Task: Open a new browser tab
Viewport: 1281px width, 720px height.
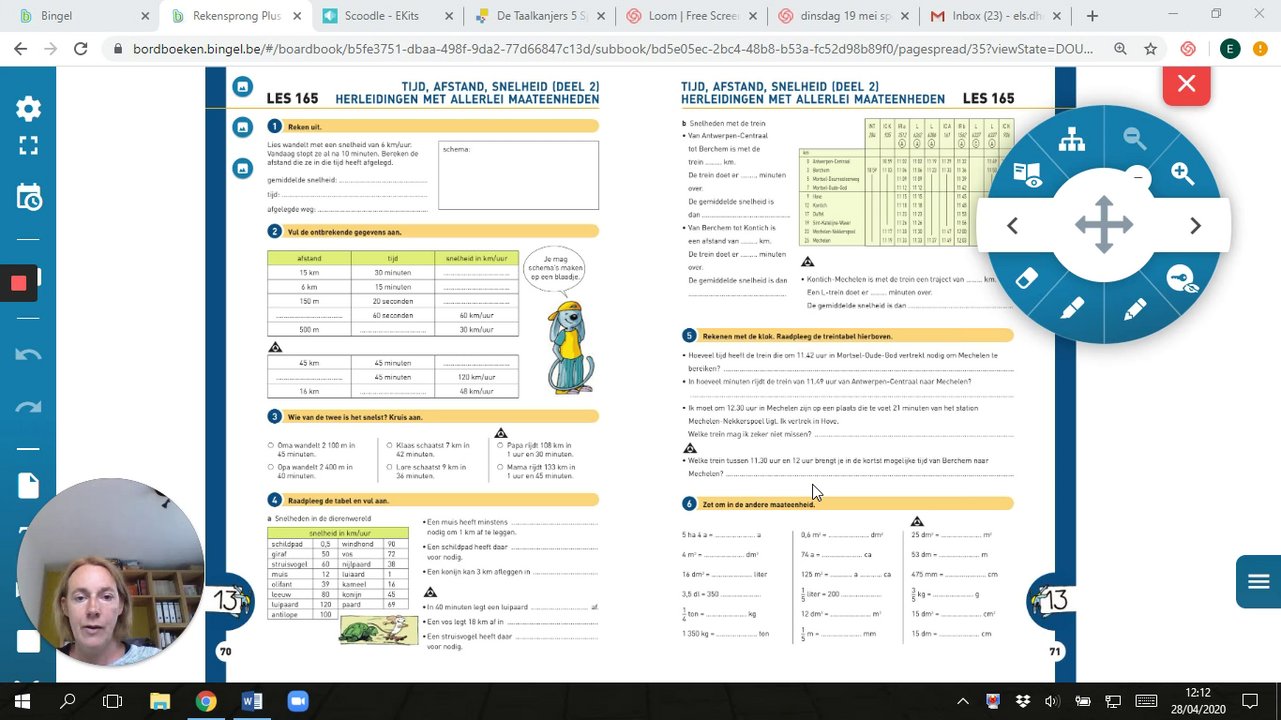Action: (x=1092, y=16)
